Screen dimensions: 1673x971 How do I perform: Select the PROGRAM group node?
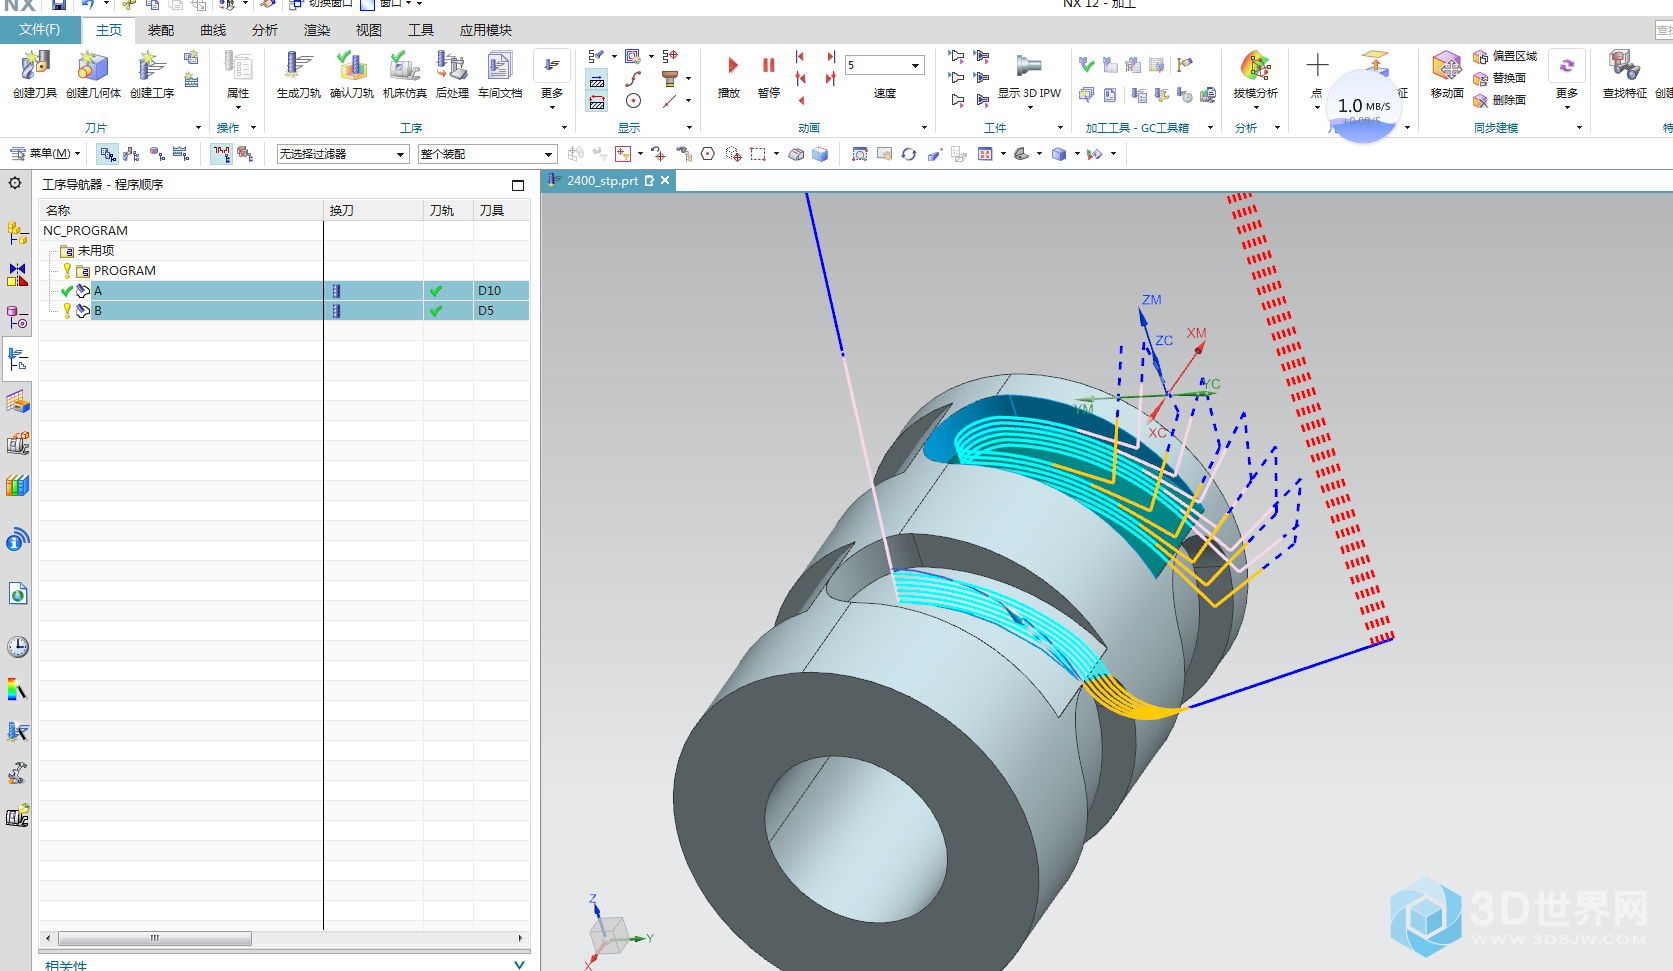click(124, 271)
